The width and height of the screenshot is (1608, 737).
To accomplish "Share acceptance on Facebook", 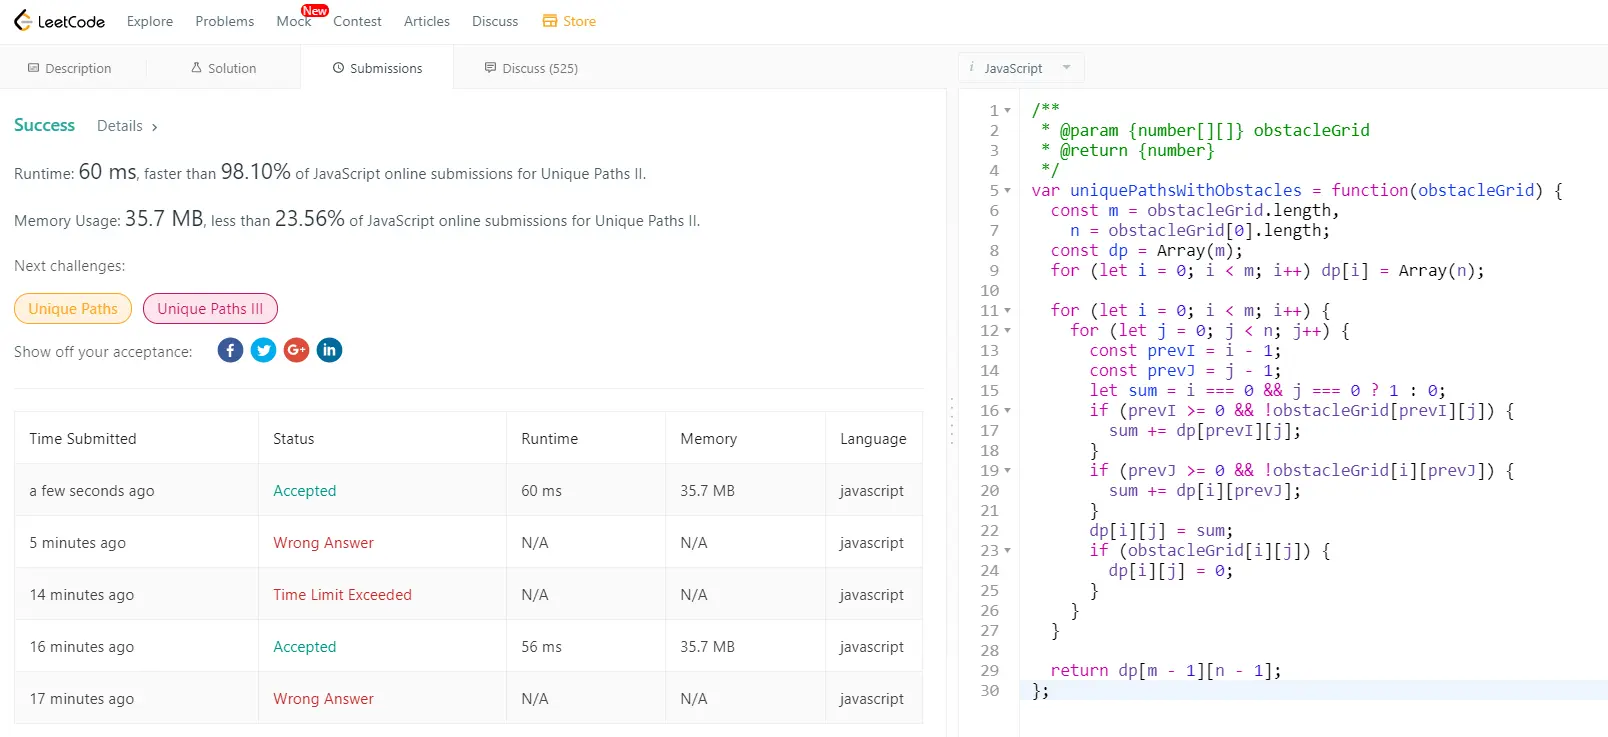I will 230,350.
